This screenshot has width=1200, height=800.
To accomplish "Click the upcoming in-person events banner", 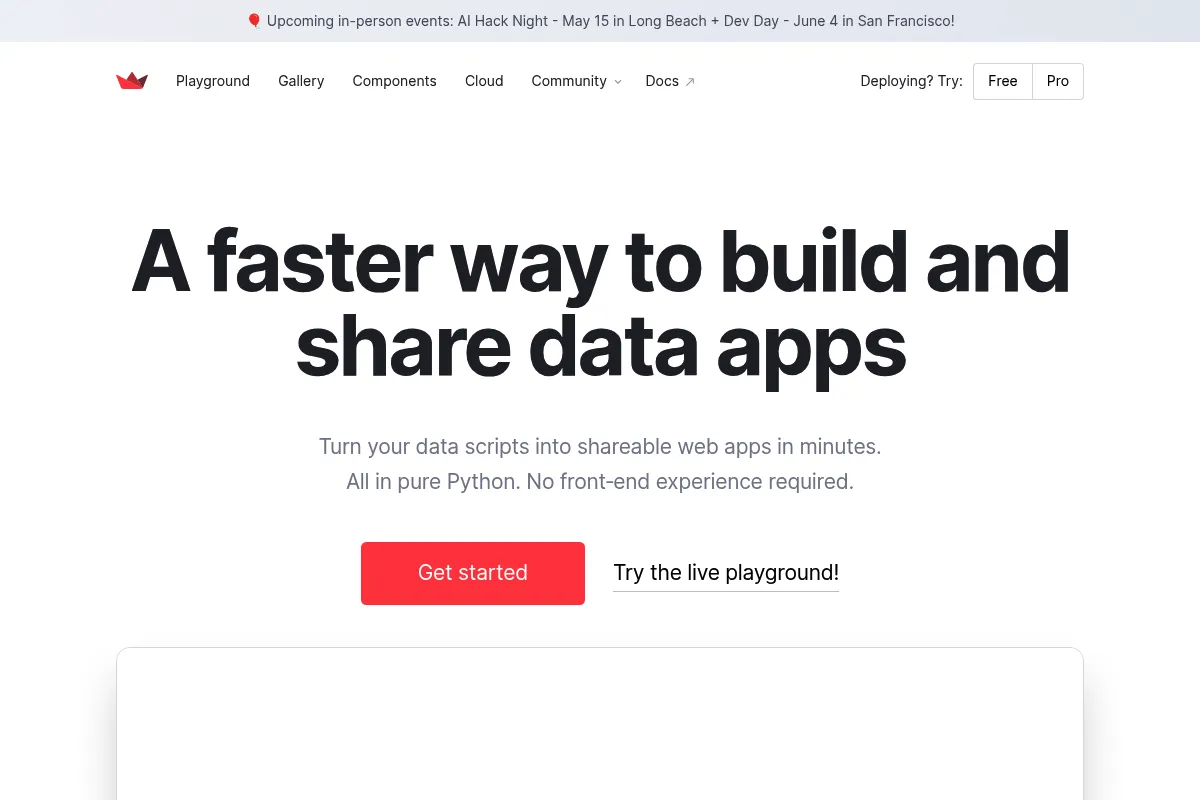I will tap(600, 20).
